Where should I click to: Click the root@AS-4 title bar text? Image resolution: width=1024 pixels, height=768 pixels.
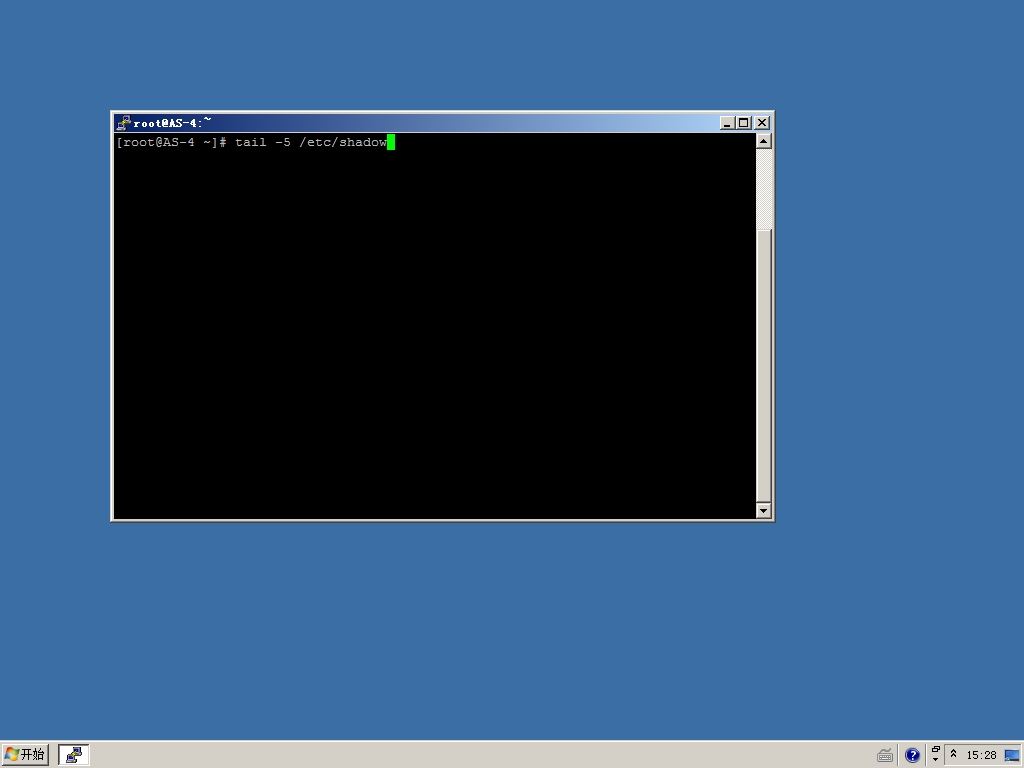(x=172, y=123)
